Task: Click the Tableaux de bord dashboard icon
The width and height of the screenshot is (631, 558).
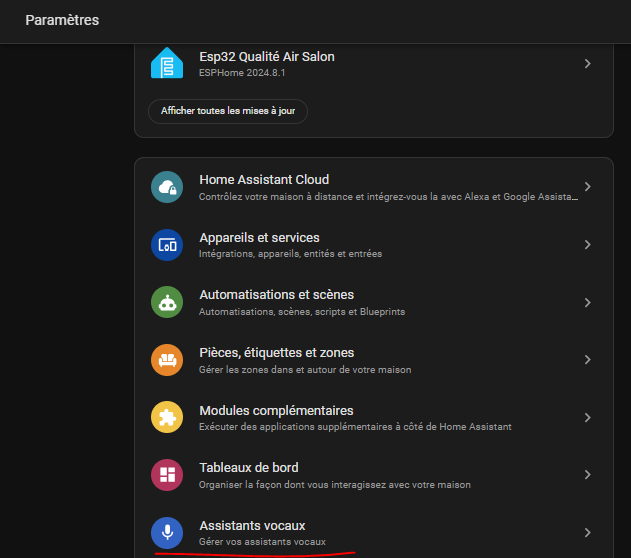Action: pyautogui.click(x=167, y=475)
